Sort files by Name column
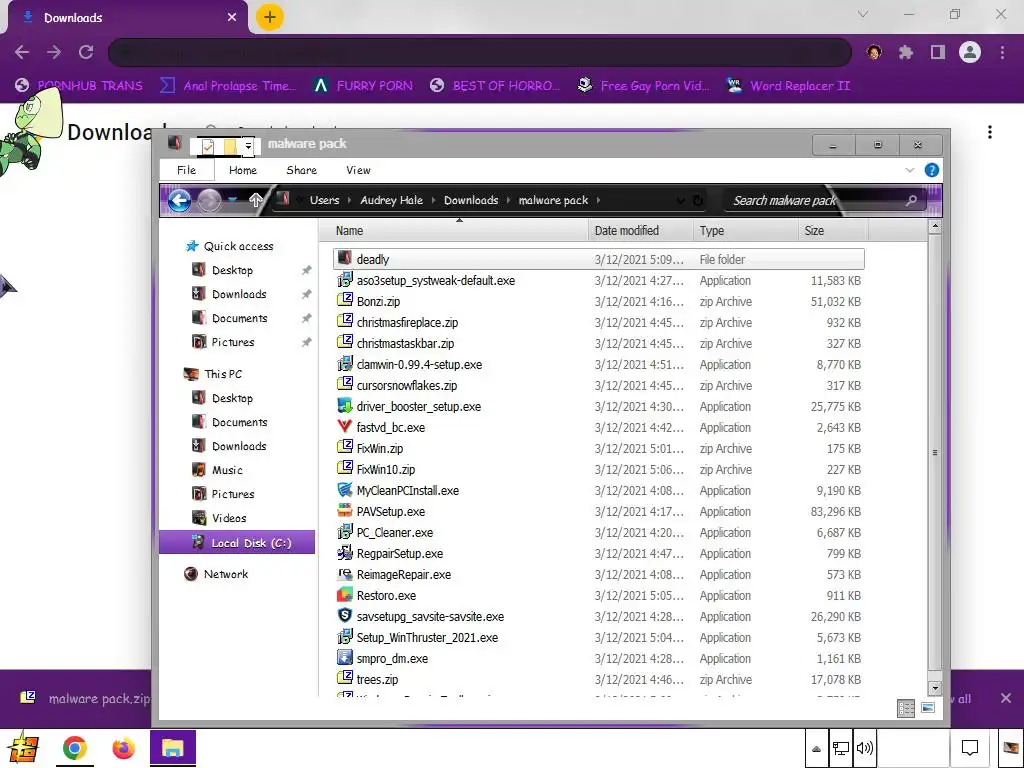 pos(349,231)
